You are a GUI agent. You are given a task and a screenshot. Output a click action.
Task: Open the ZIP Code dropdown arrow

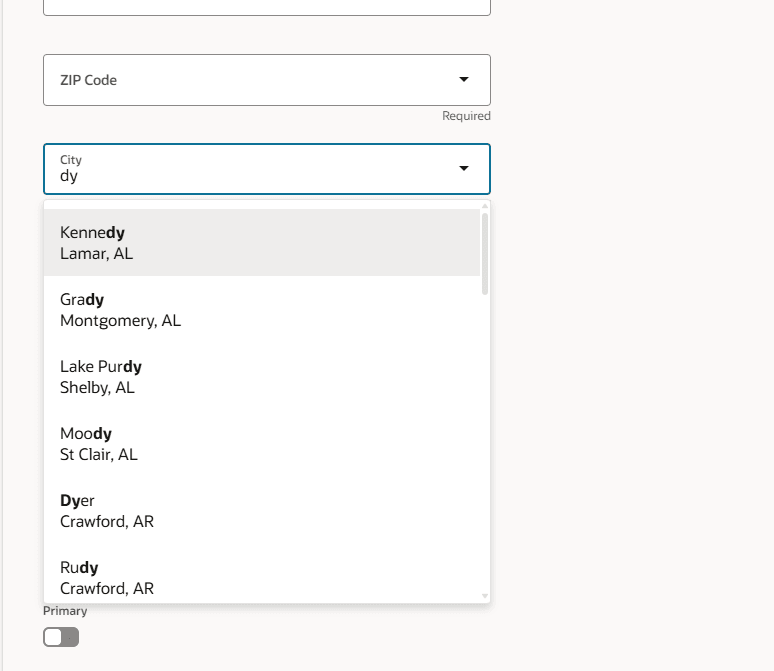[x=464, y=80]
